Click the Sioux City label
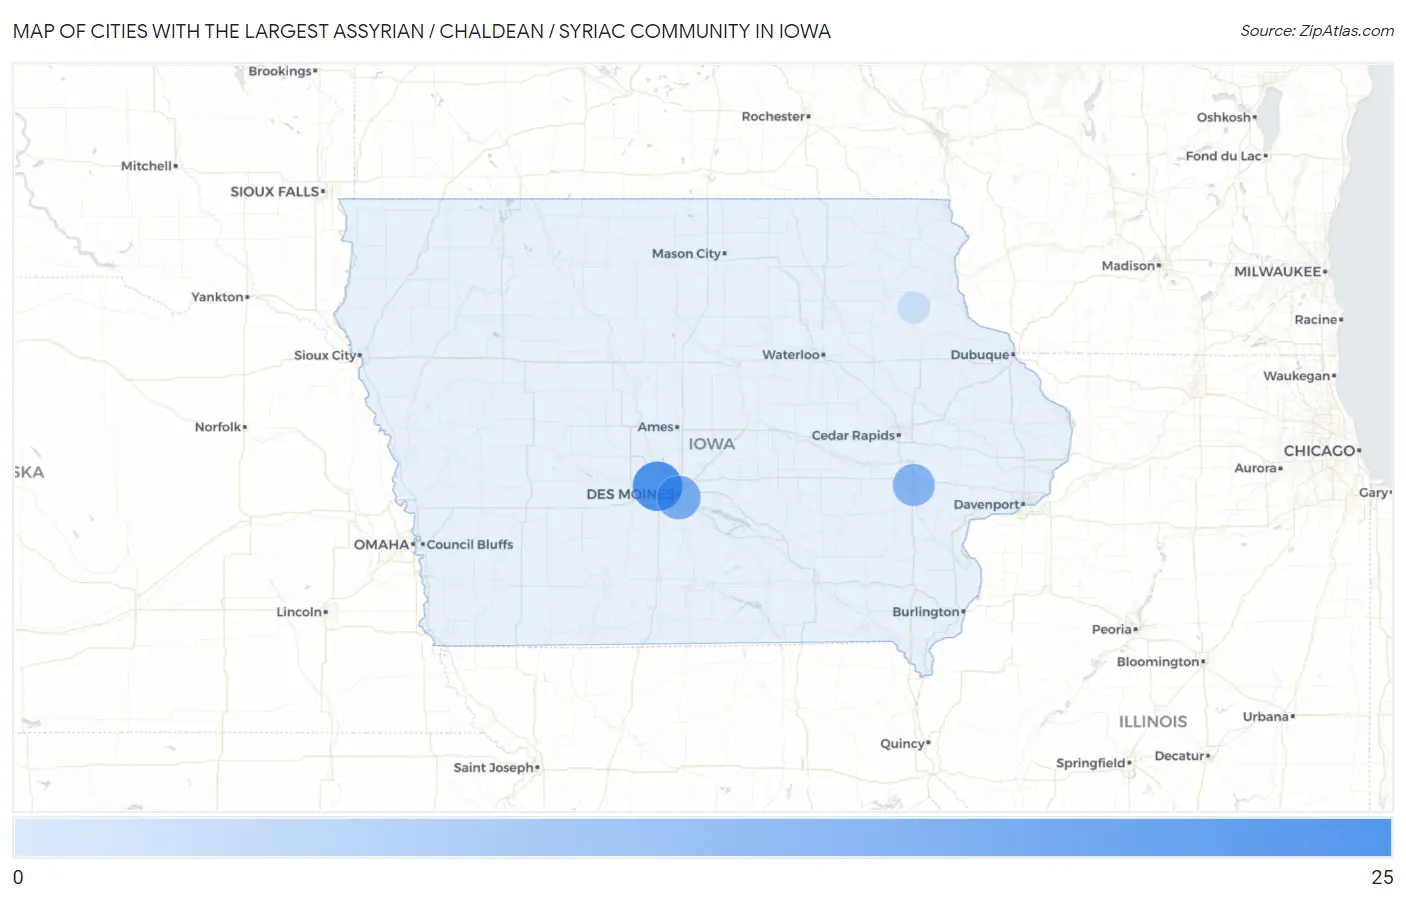Screen dimensions: 1406x899 pos(325,355)
